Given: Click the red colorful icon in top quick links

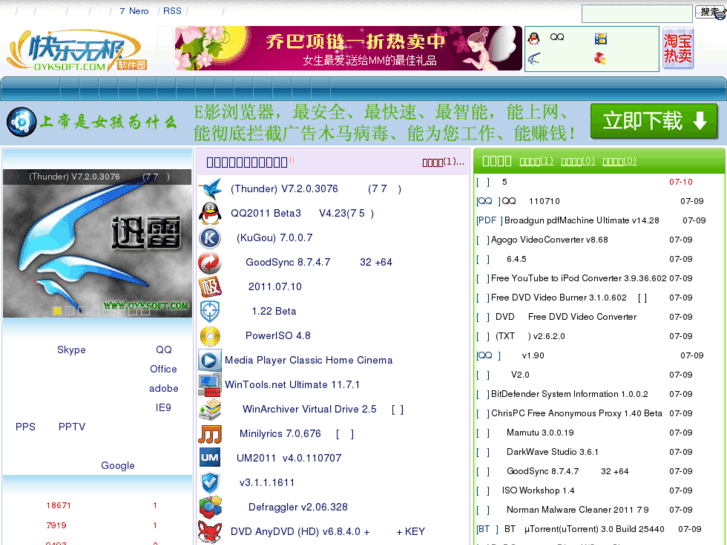Looking at the screenshot, I should pyautogui.click(x=600, y=58).
